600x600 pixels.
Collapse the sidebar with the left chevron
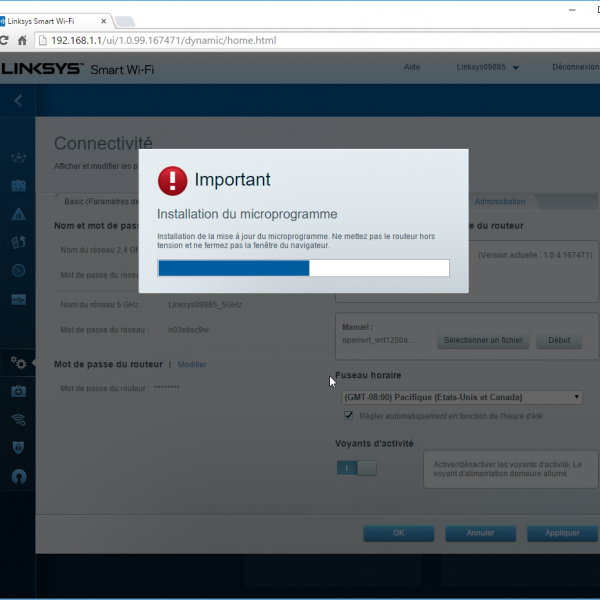pos(18,101)
